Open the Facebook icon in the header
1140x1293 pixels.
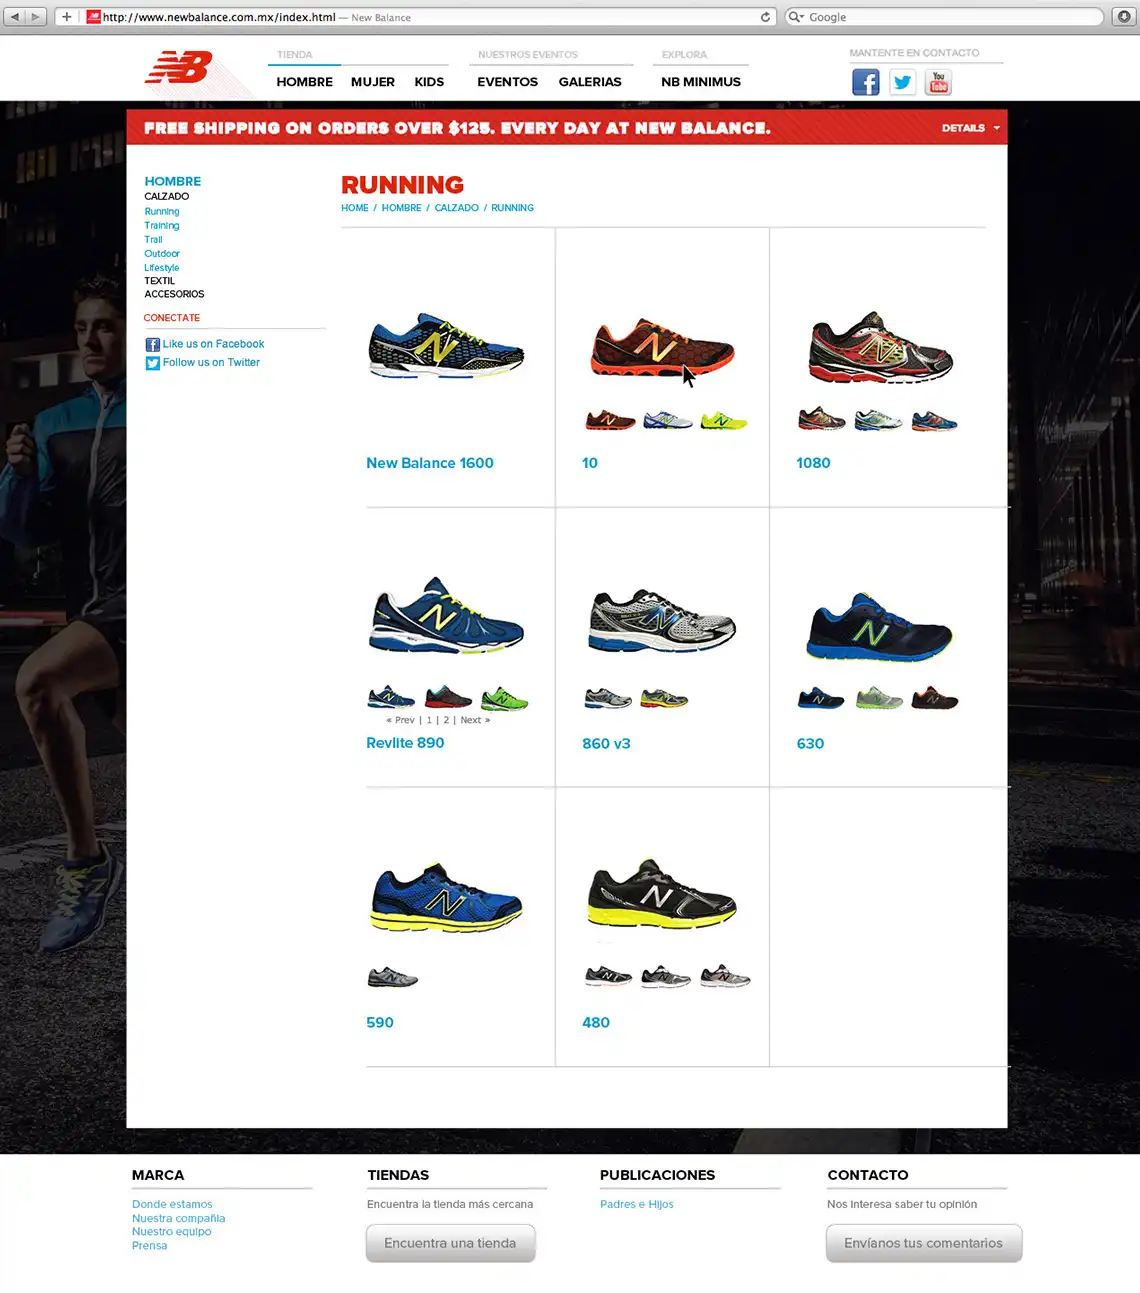pyautogui.click(x=866, y=82)
